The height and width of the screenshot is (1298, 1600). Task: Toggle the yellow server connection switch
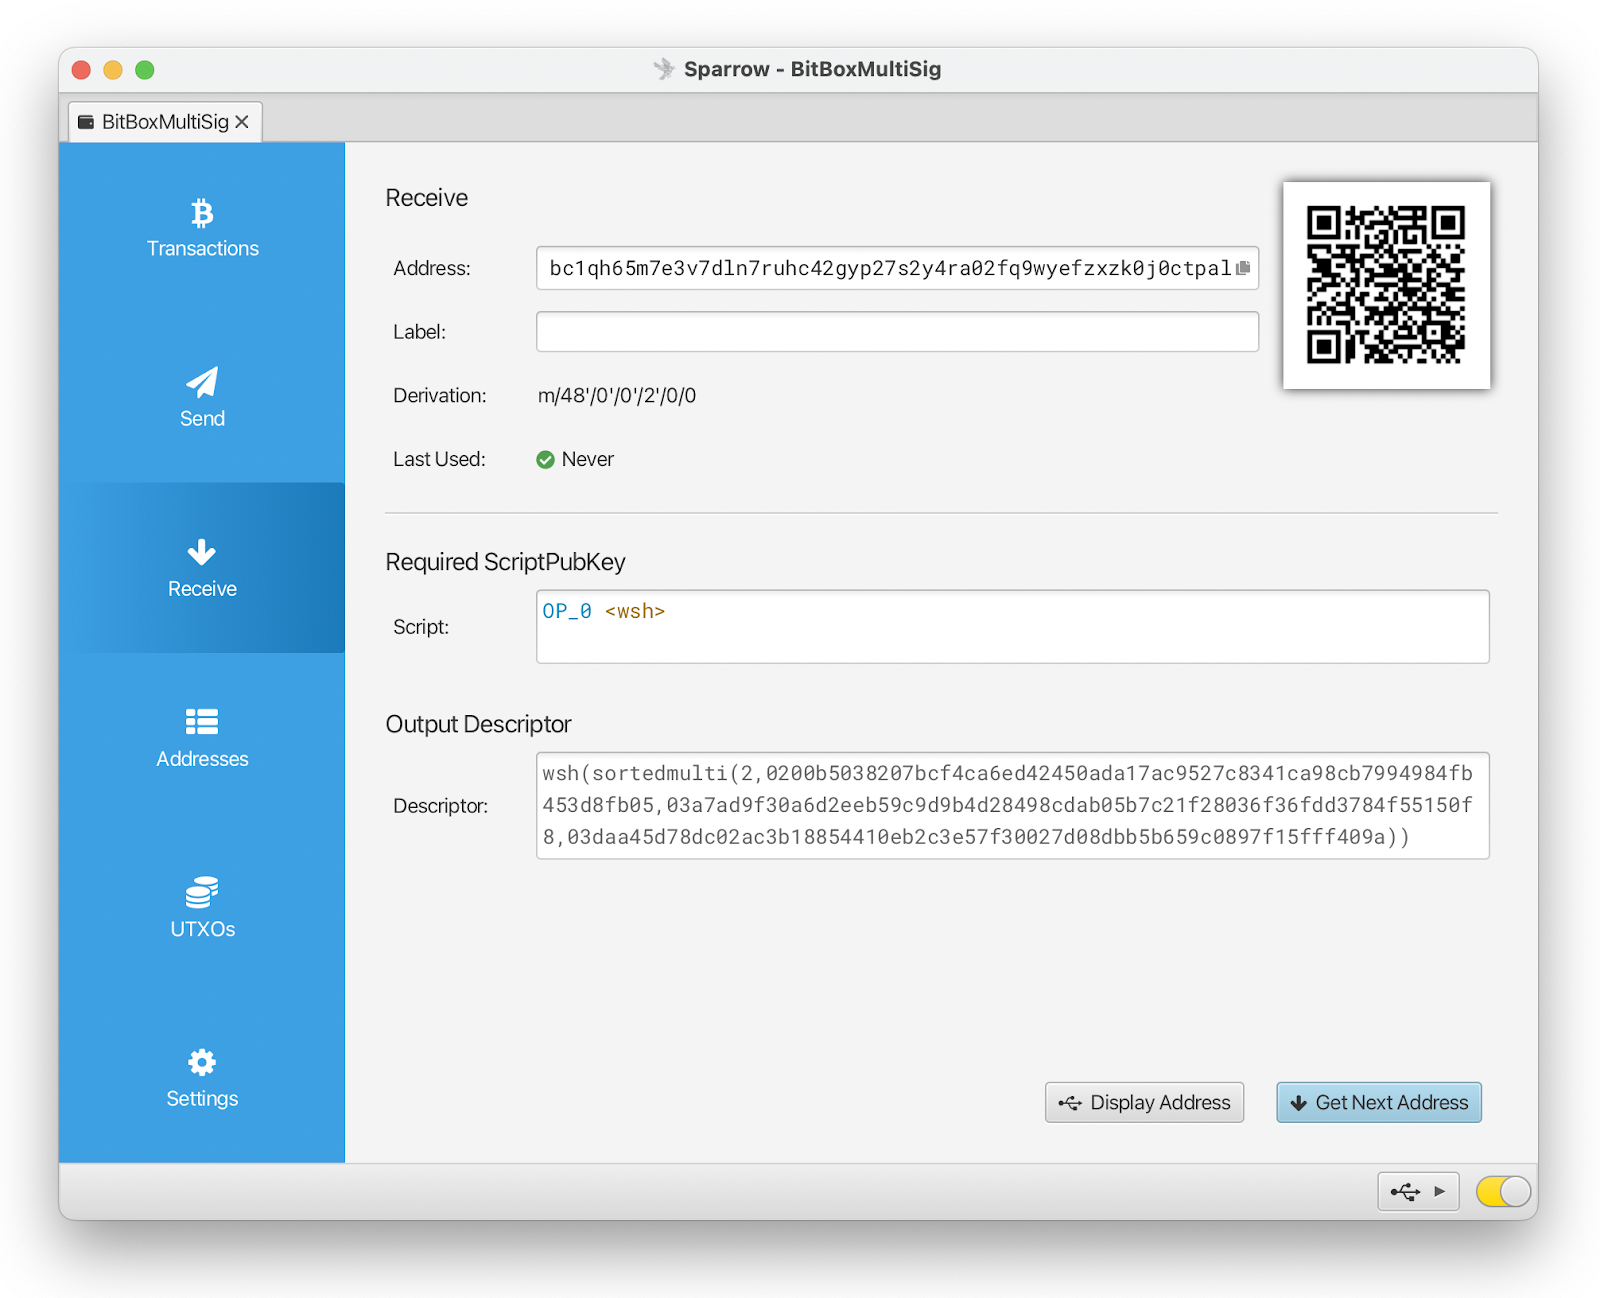tap(1503, 1191)
